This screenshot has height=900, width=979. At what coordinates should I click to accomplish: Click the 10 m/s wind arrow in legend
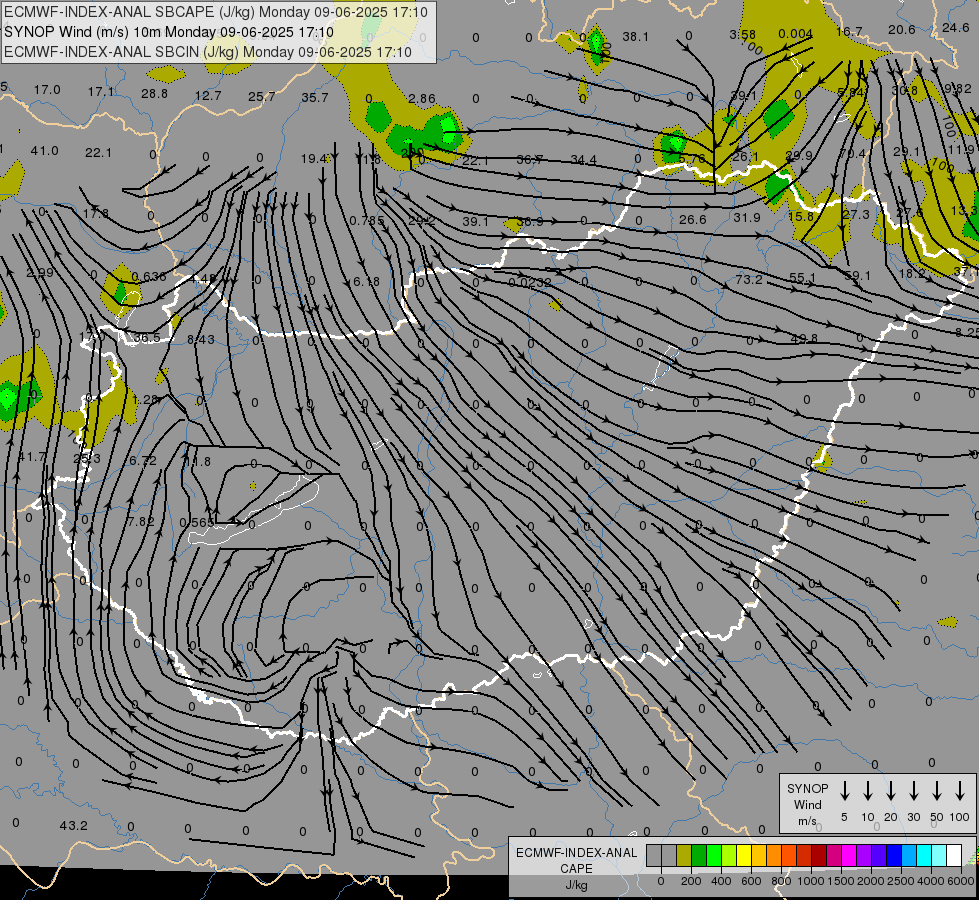pyautogui.click(x=867, y=791)
